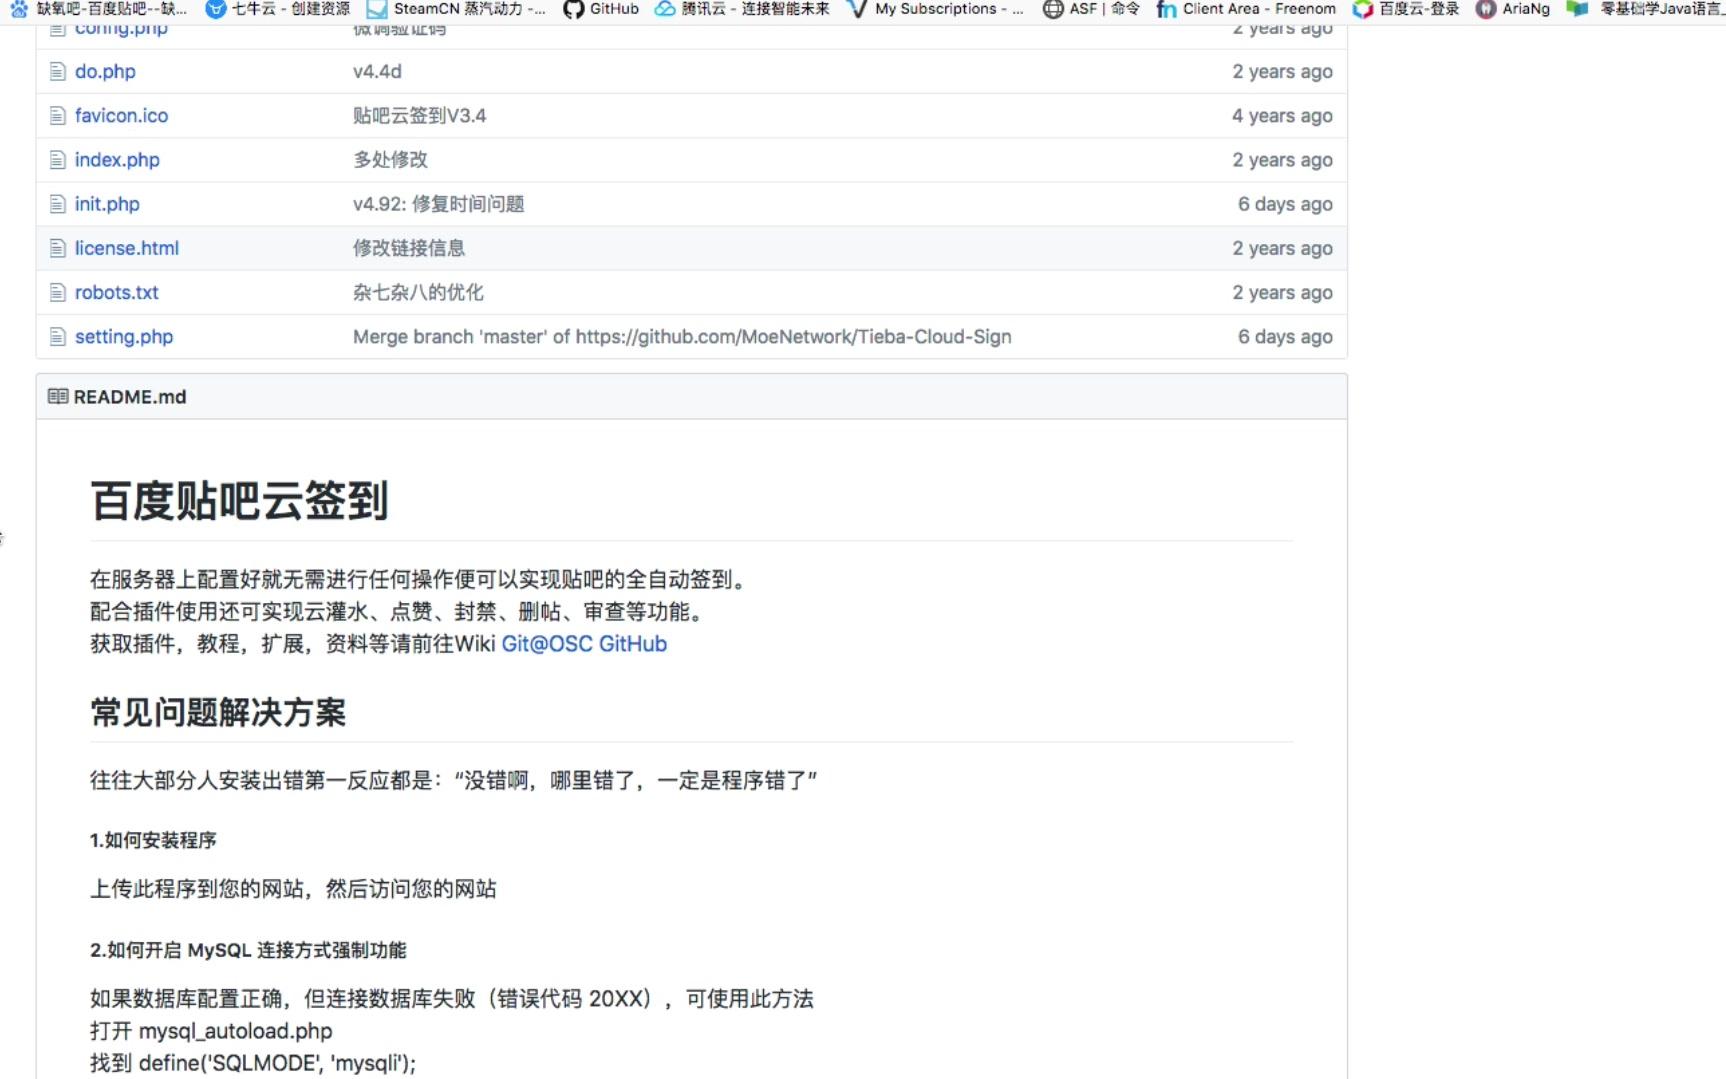Open the init.php file
Screen dimensions: 1726x1079
(x=108, y=204)
